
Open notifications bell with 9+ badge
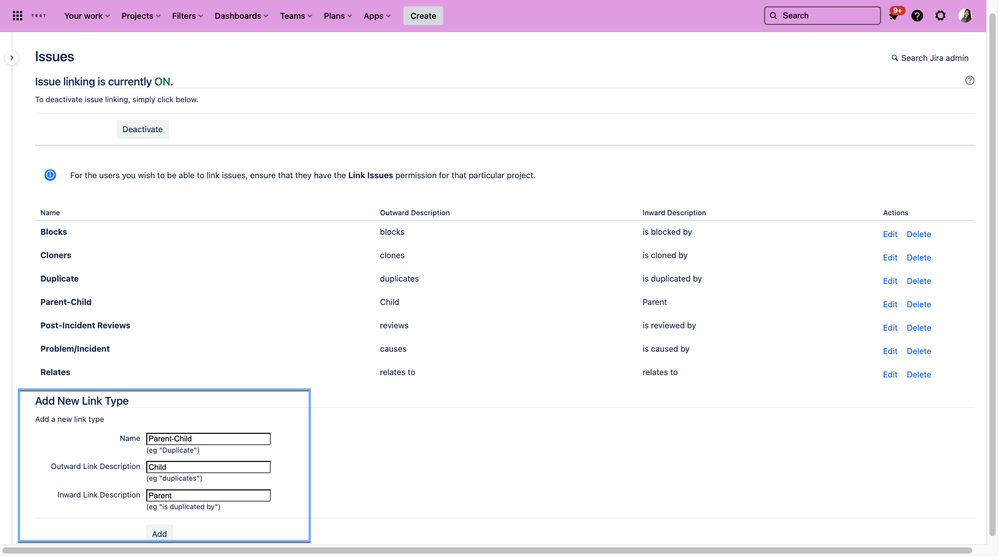tap(895, 15)
